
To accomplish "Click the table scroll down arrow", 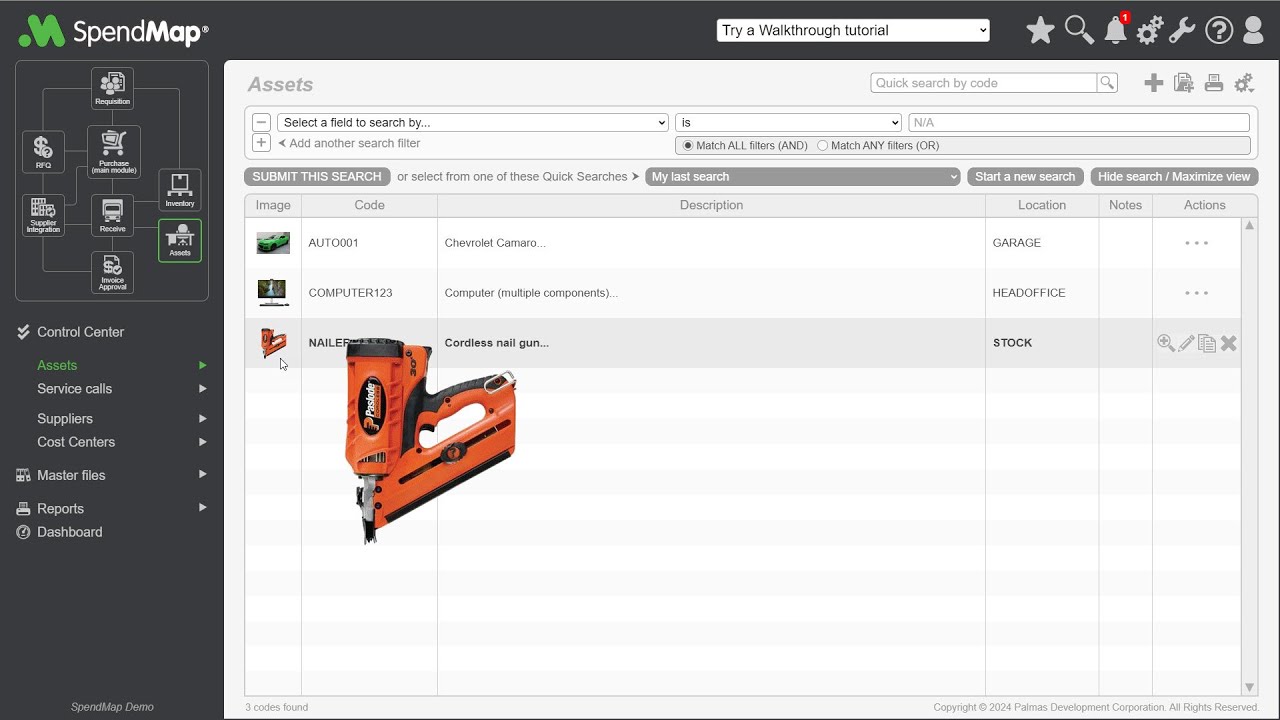I will pos(1249,687).
